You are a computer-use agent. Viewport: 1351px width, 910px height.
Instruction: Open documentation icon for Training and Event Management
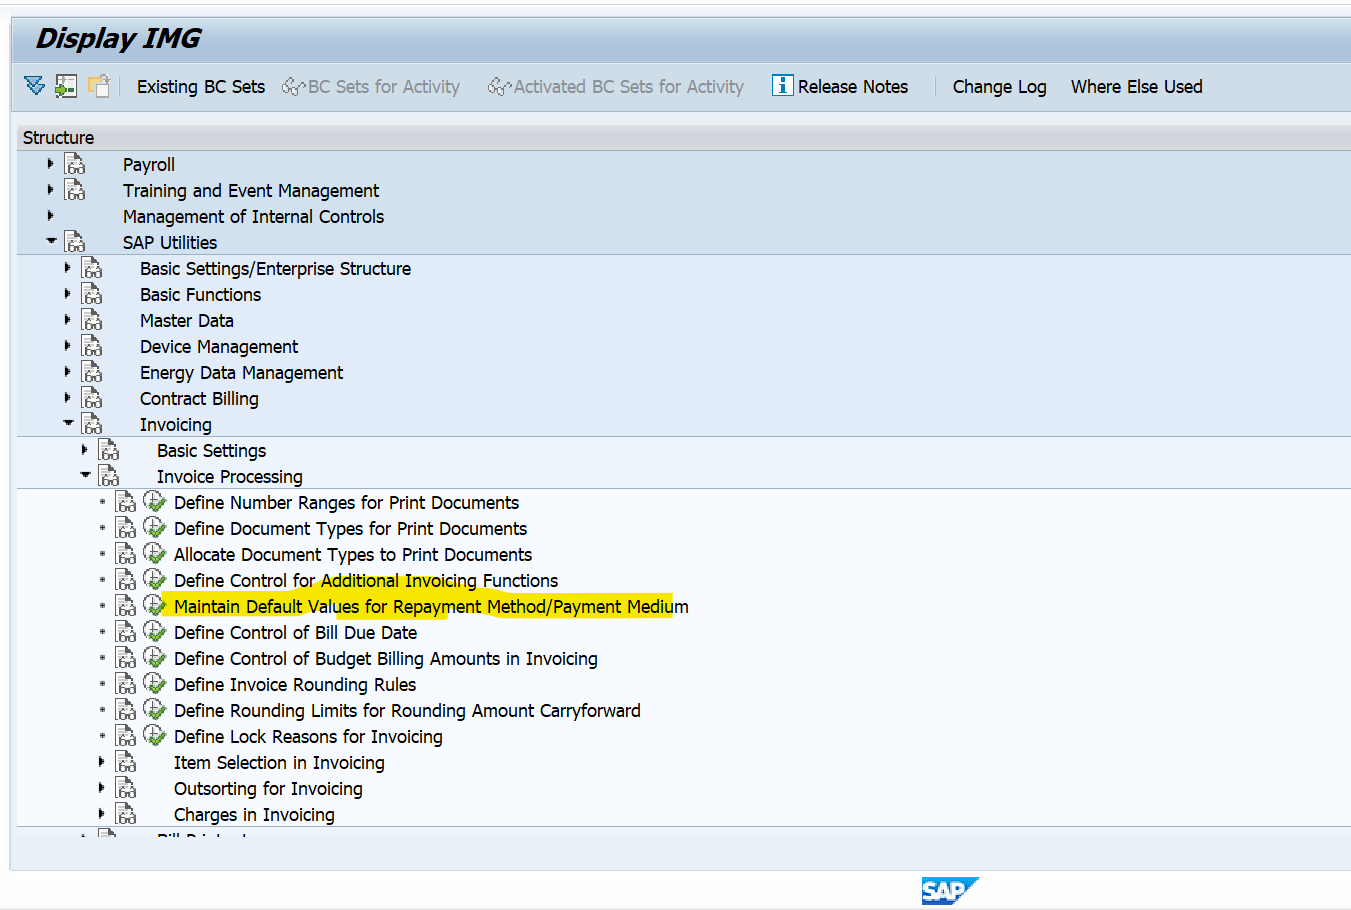coord(75,190)
